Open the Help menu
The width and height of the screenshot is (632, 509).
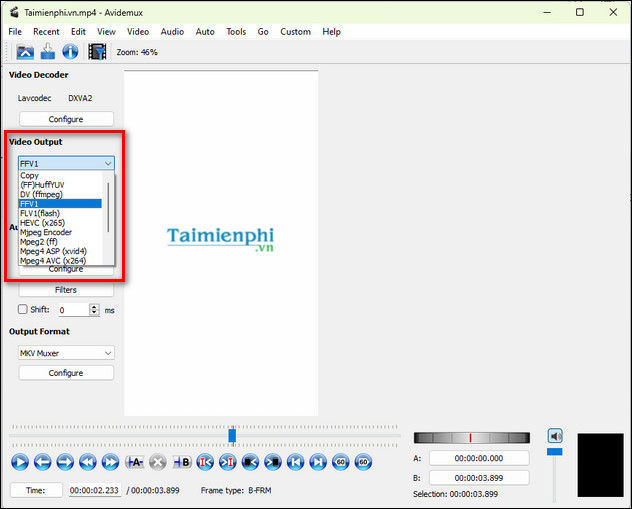(331, 31)
